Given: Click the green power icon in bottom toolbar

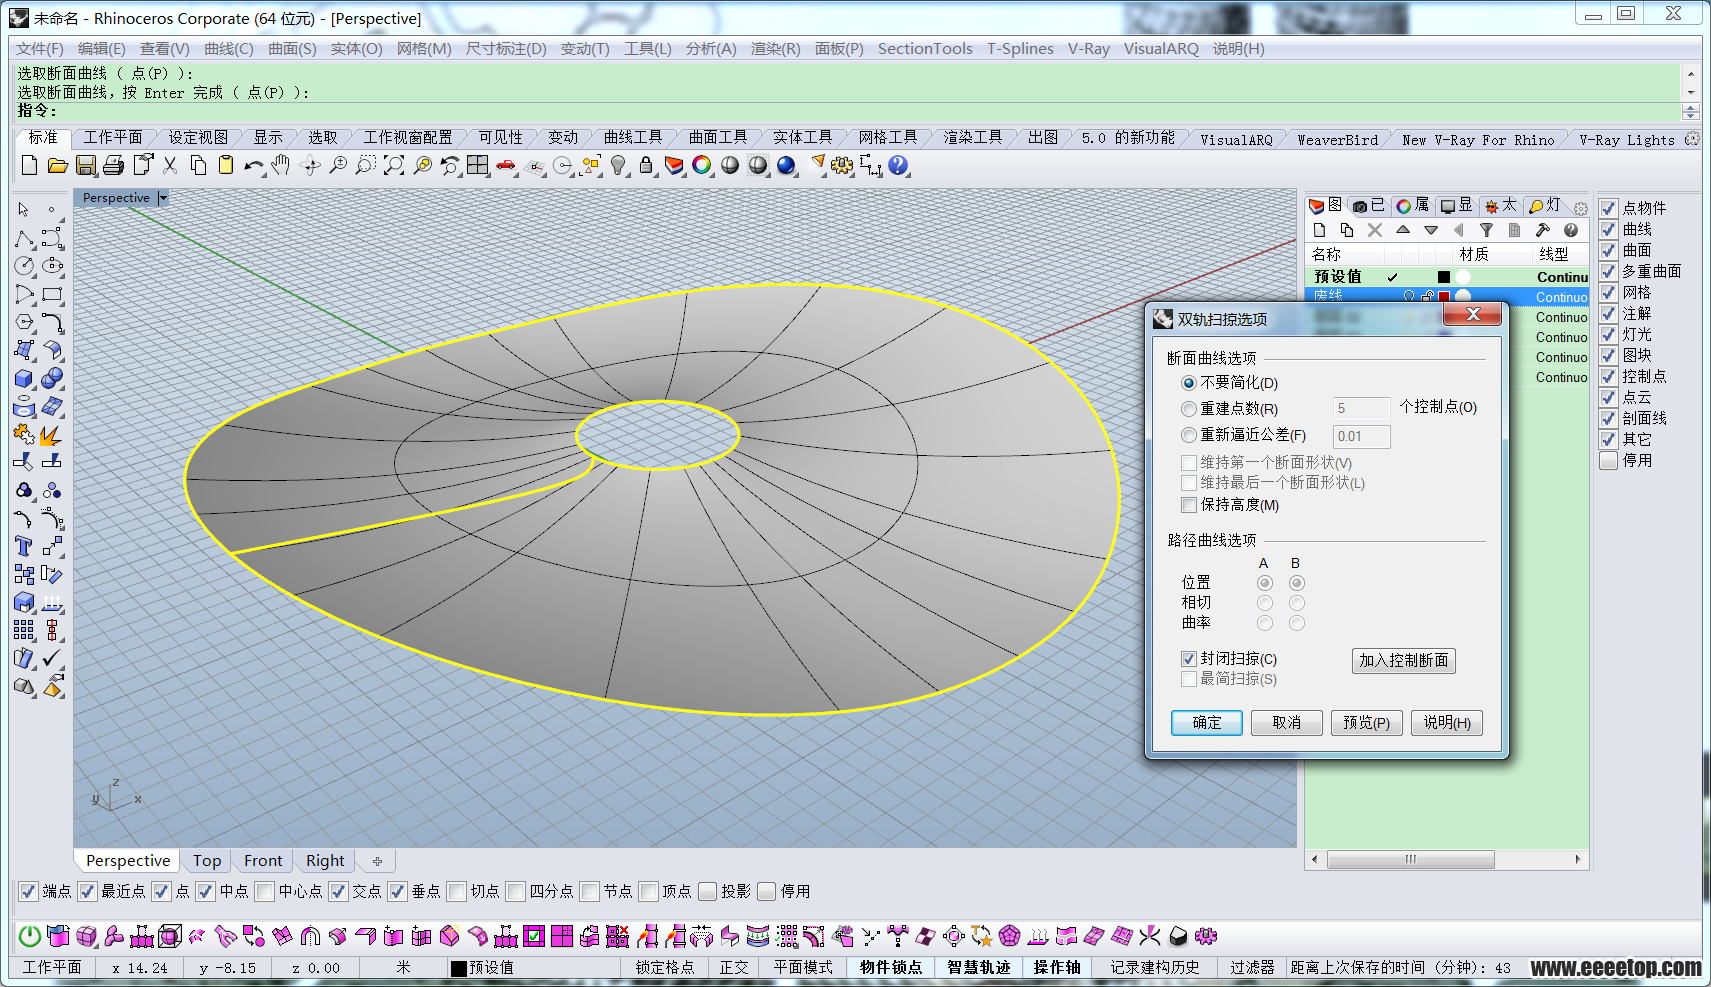Looking at the screenshot, I should 30,936.
